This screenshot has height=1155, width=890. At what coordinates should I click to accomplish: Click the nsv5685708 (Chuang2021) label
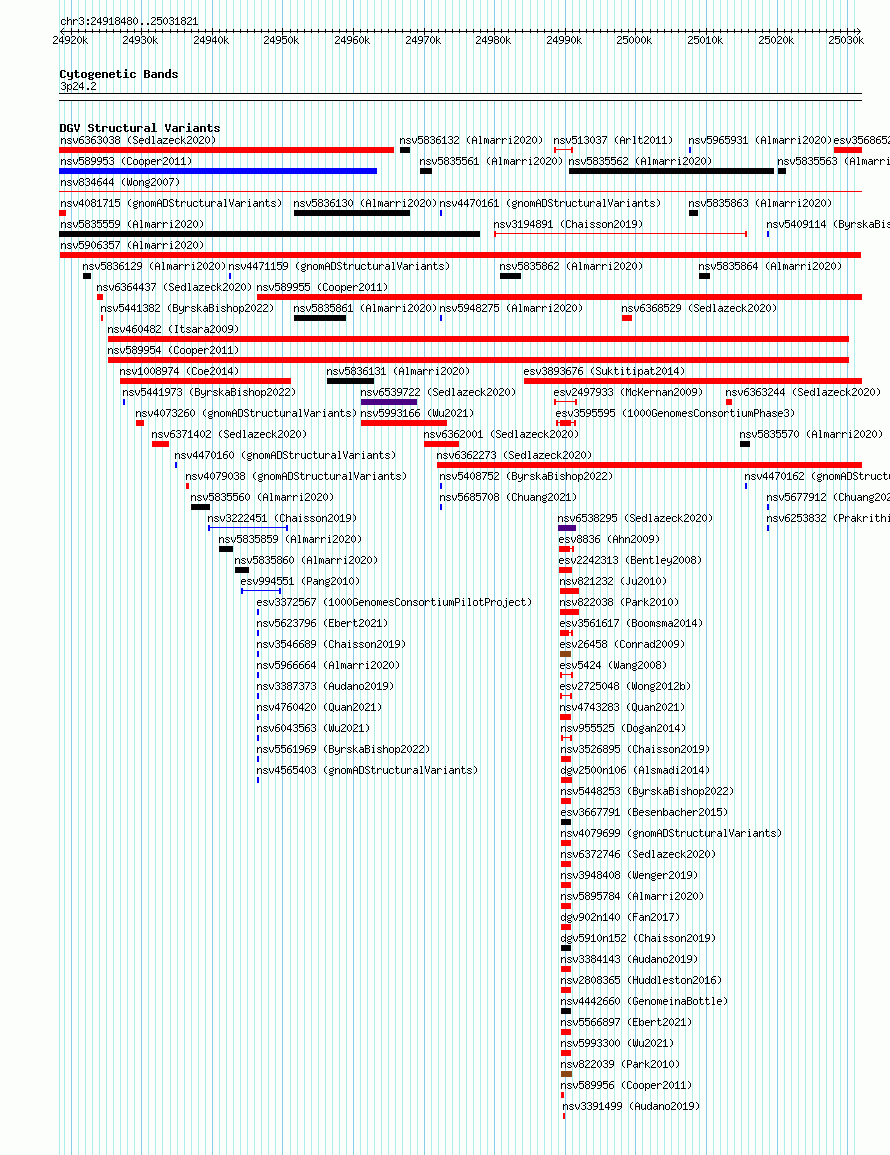coord(508,496)
